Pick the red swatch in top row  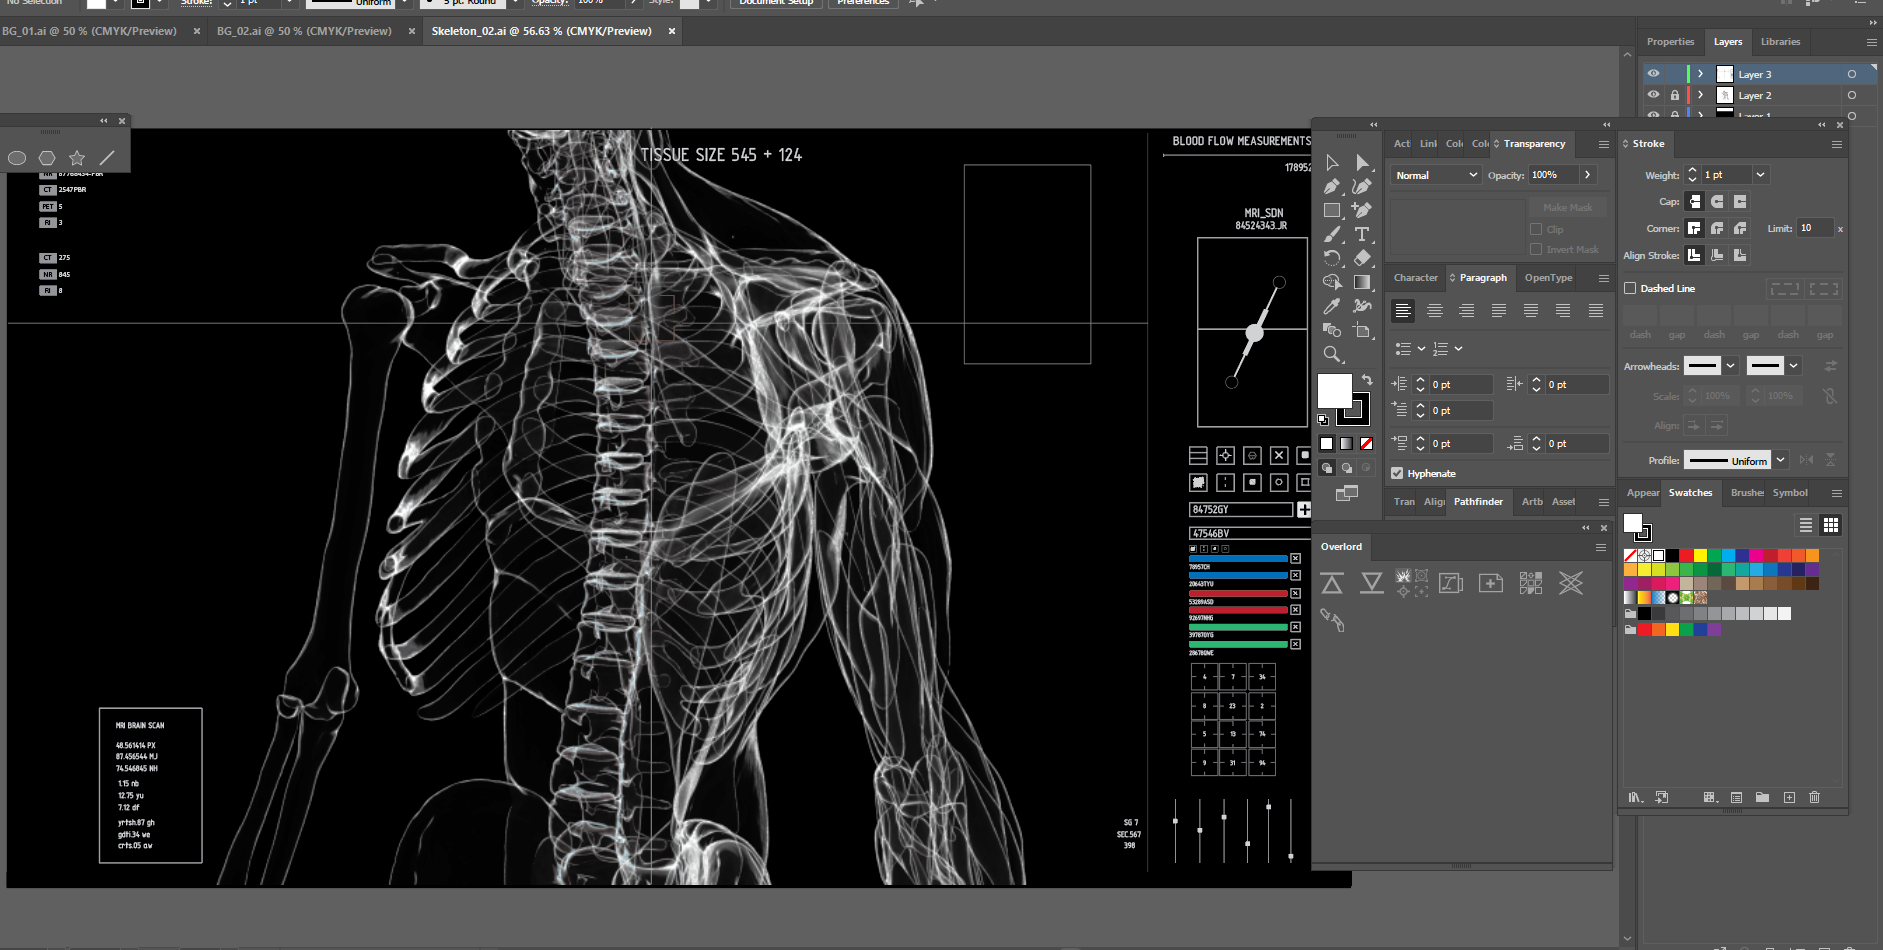(x=1686, y=555)
